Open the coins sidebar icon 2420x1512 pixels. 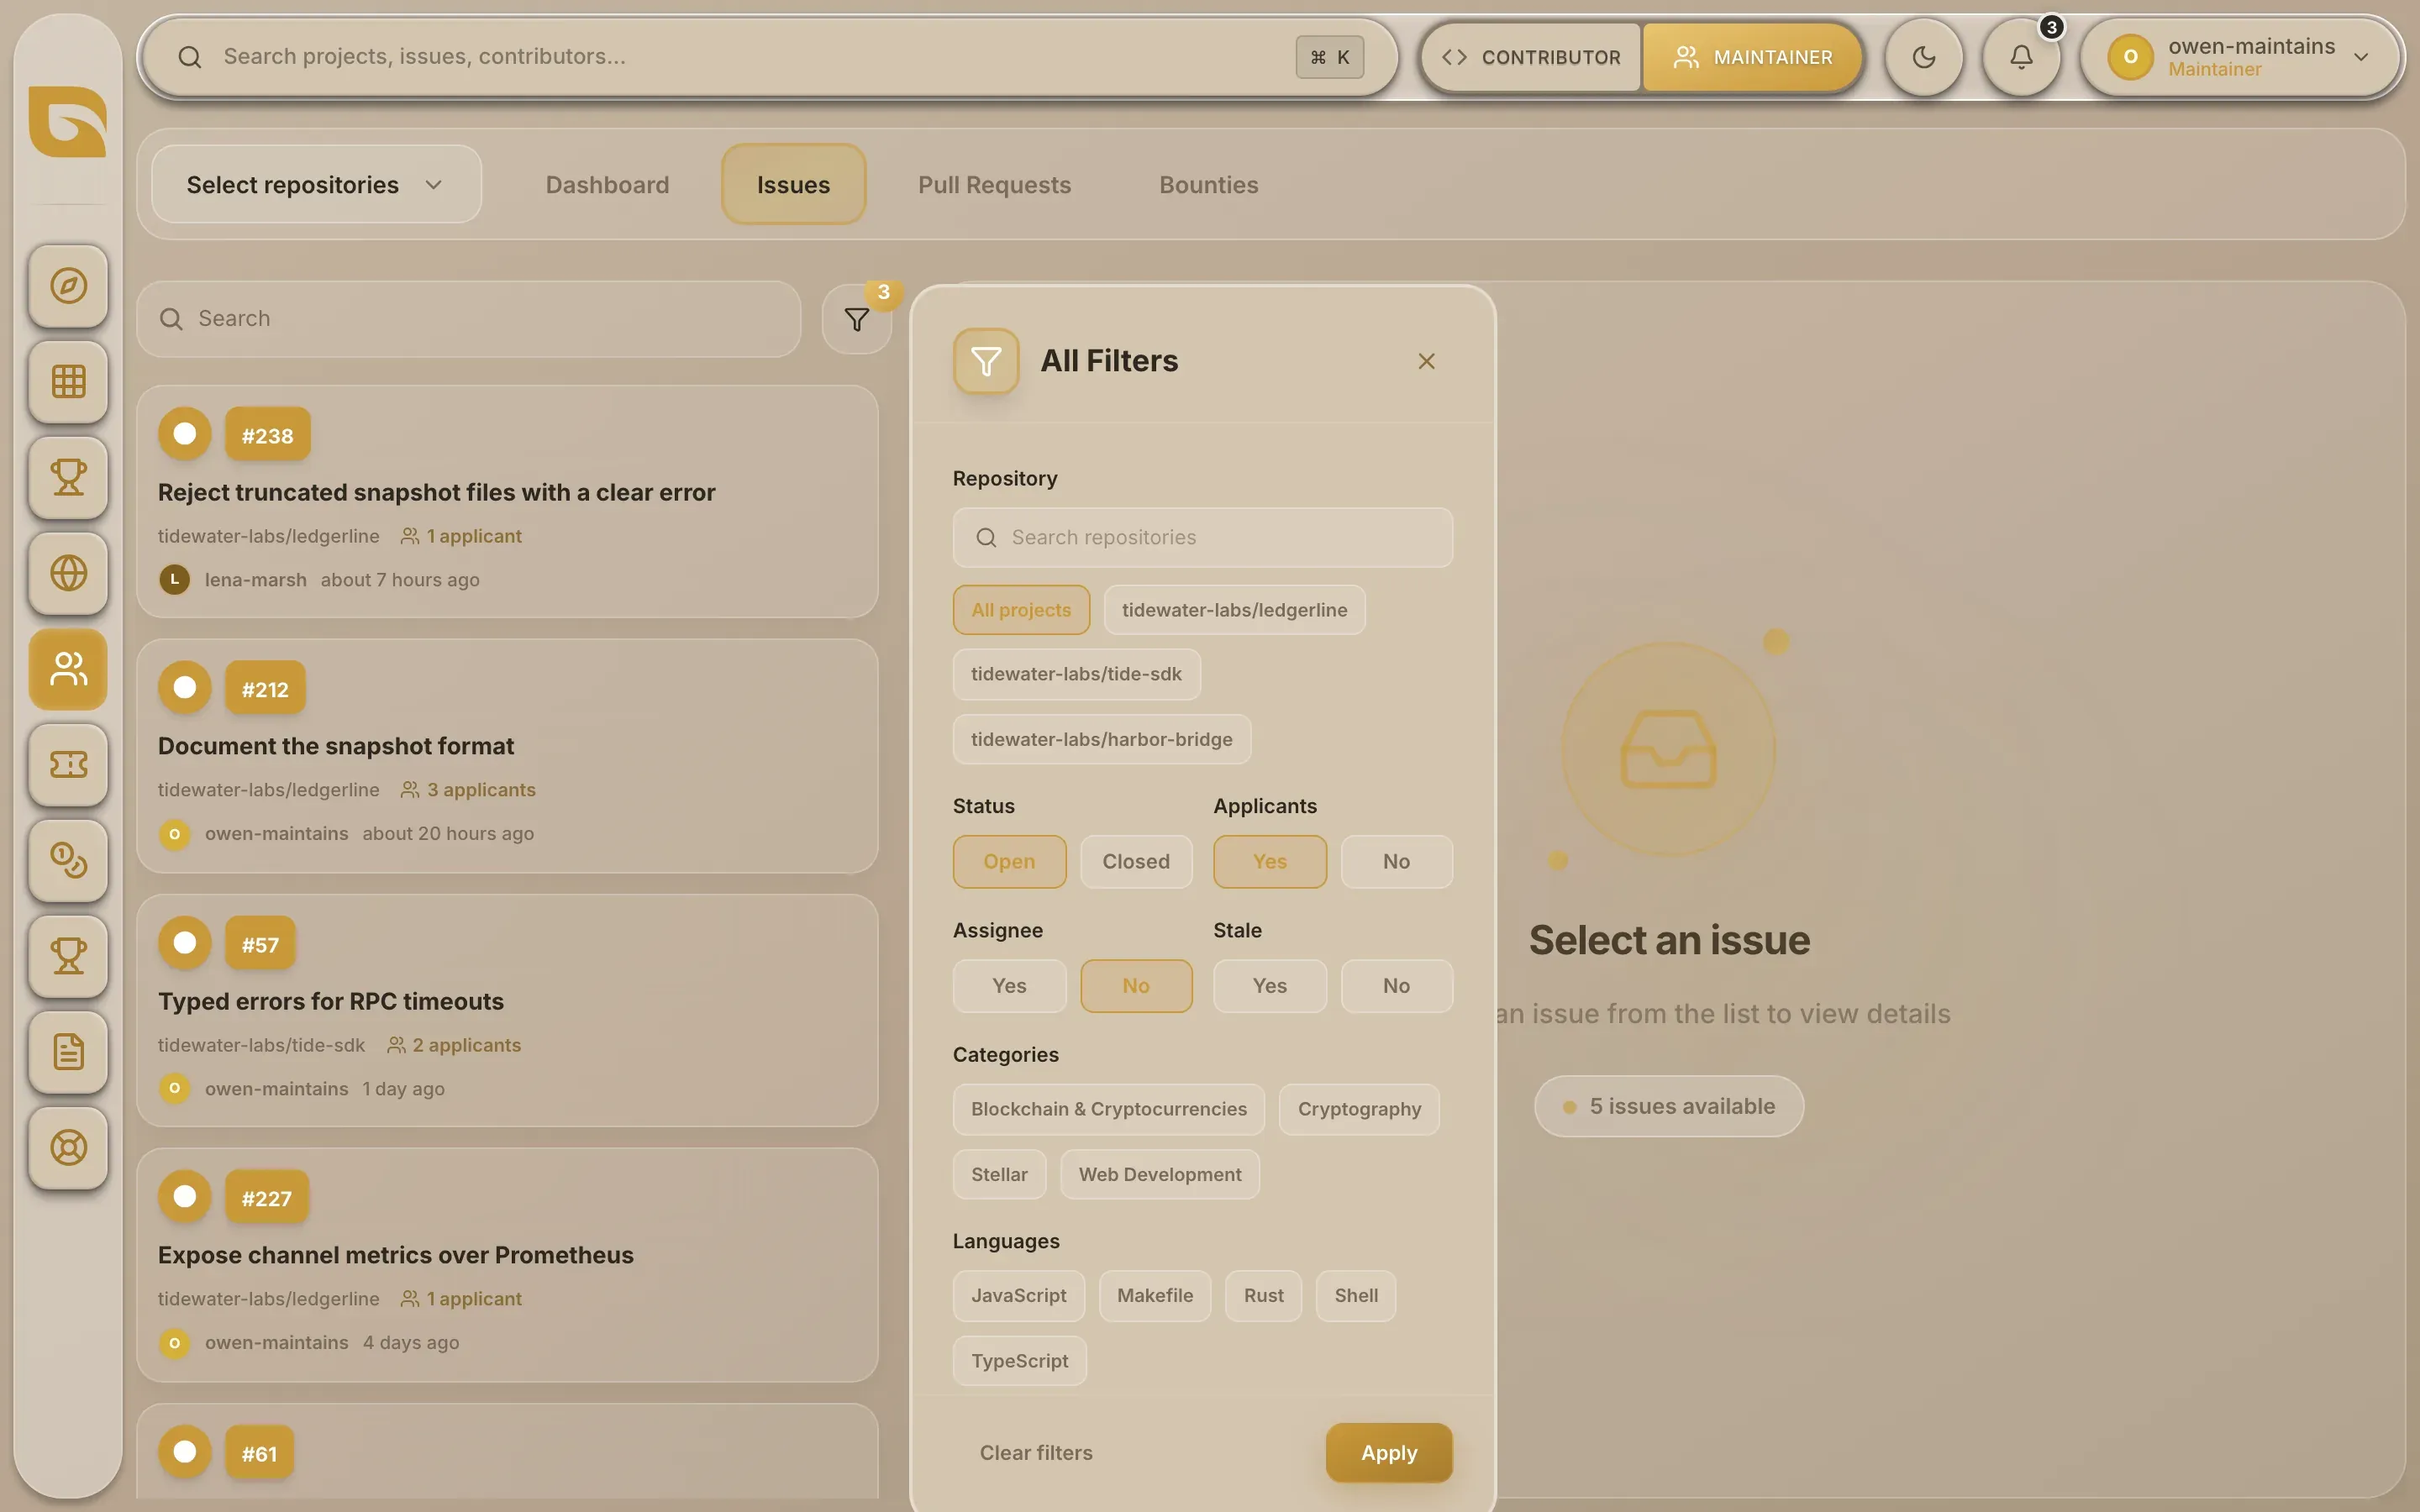[x=68, y=860]
